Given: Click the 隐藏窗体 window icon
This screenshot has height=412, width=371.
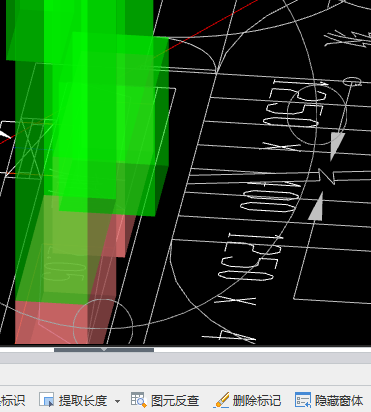Looking at the screenshot, I should click(x=303, y=400).
